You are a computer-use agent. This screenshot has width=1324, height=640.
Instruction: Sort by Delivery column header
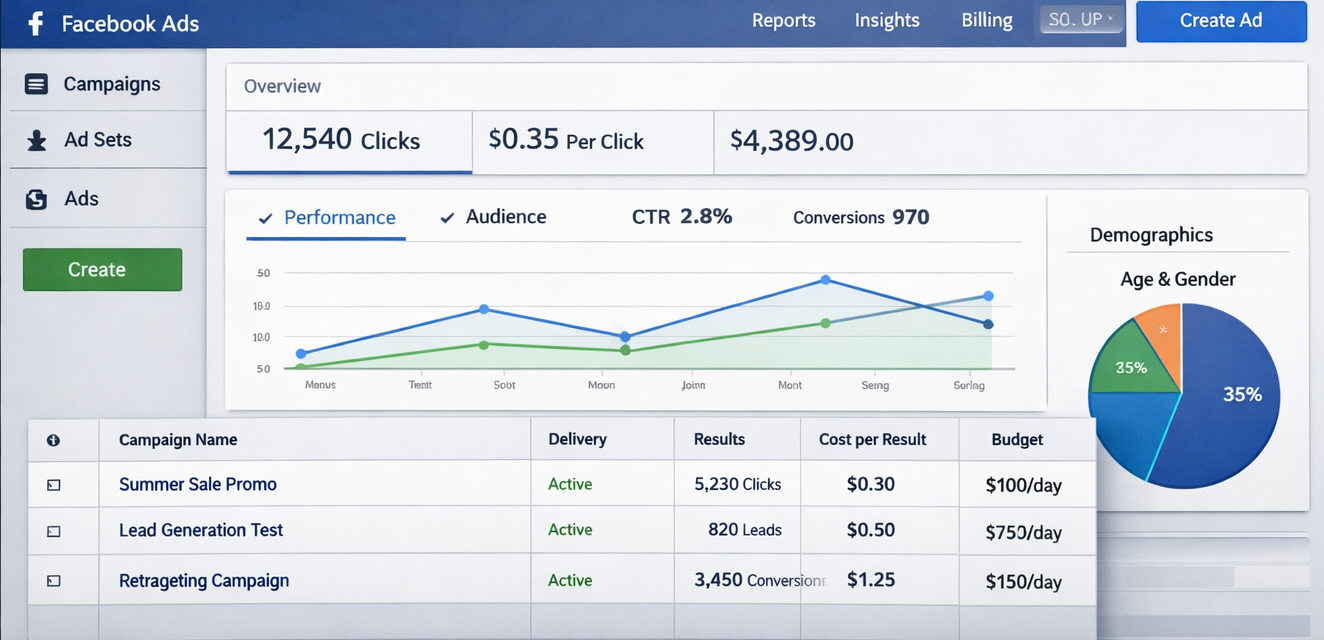(577, 439)
